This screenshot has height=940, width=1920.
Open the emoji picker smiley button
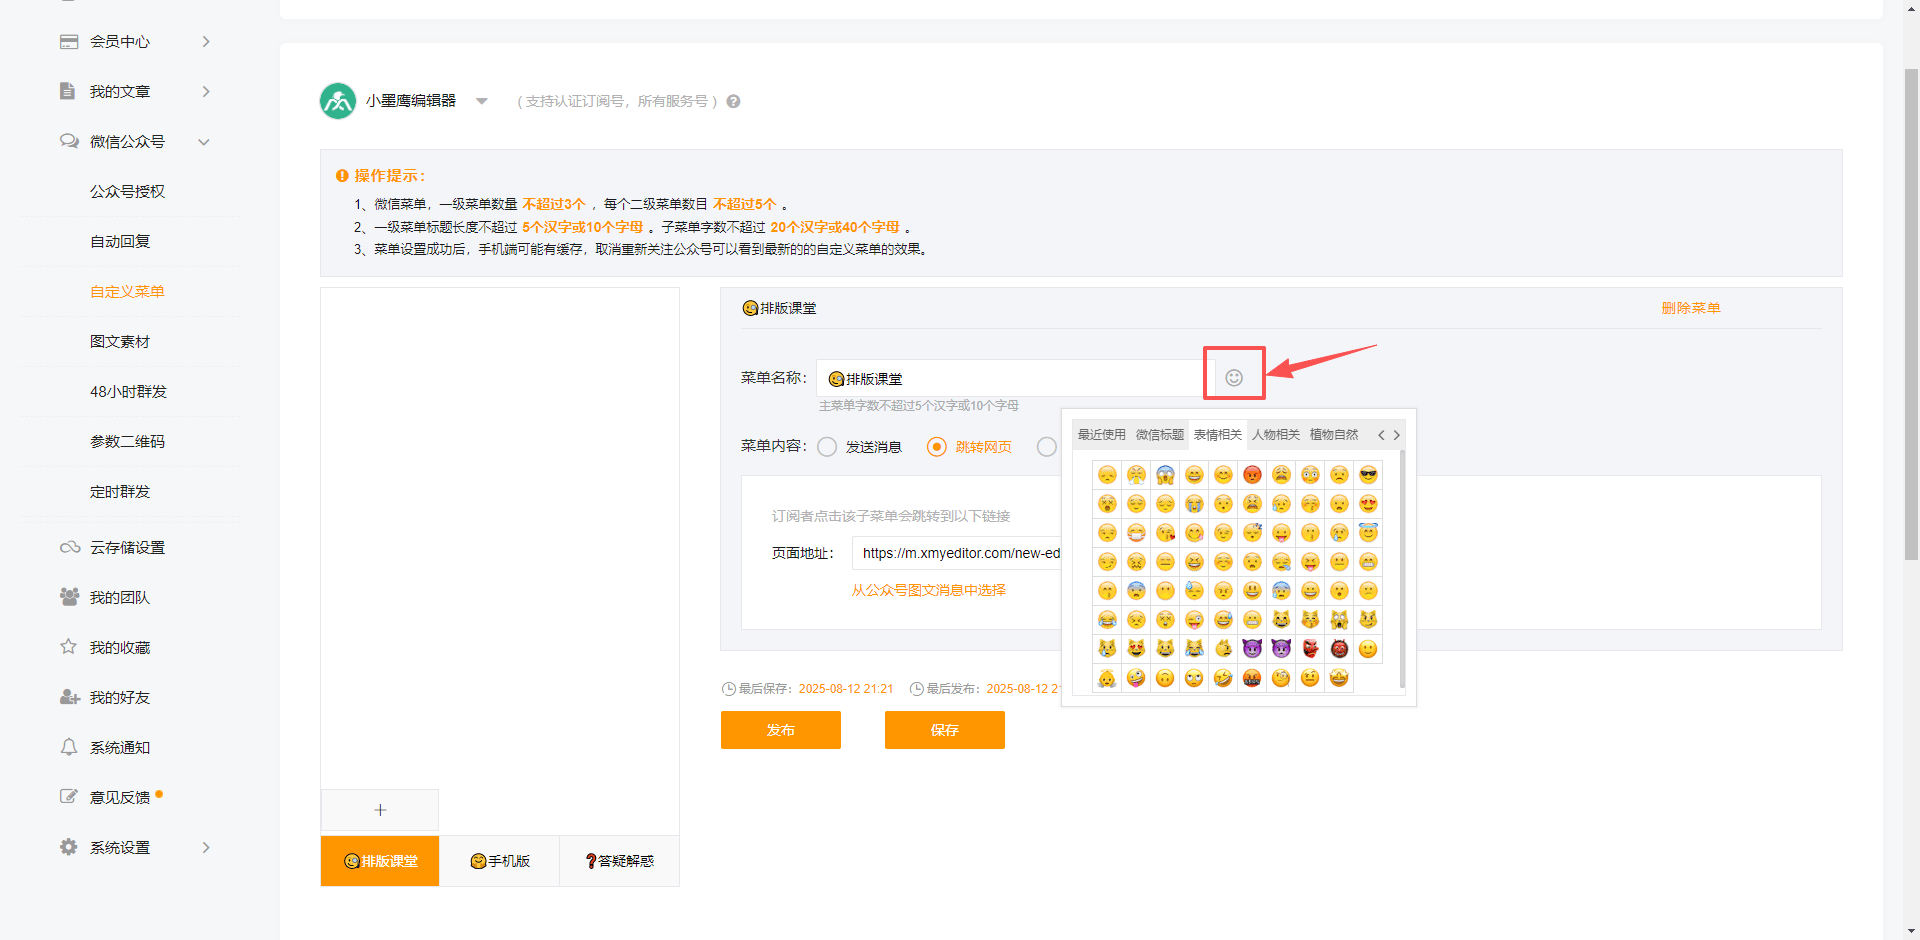[x=1234, y=377]
